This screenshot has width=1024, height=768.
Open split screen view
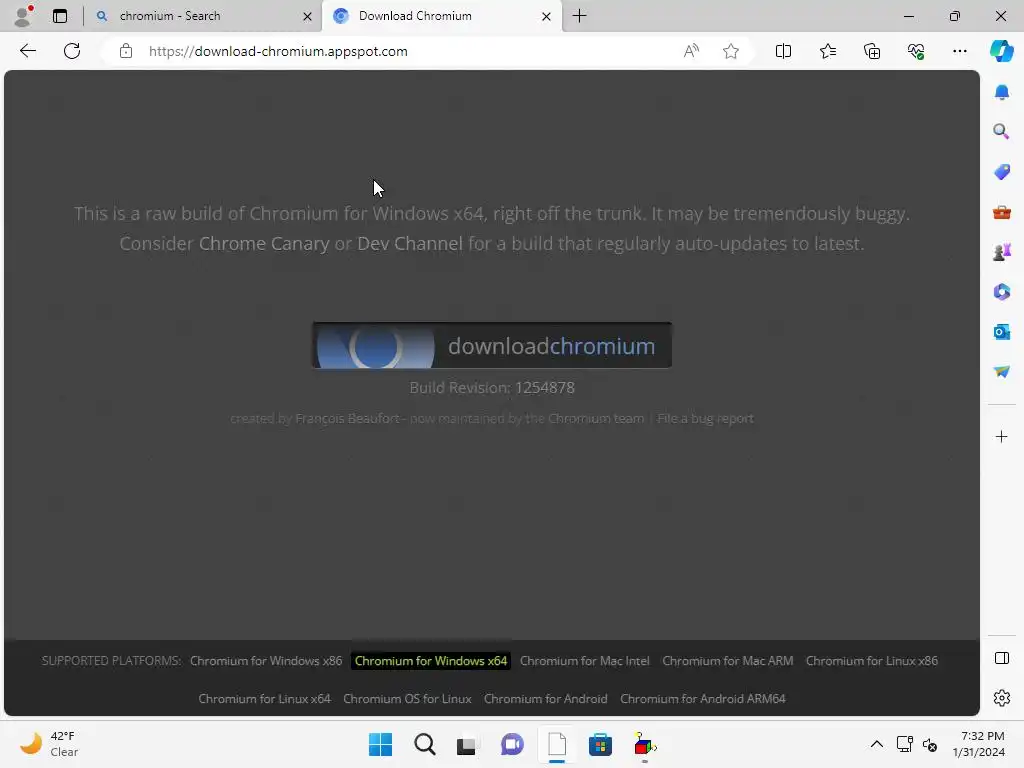click(x=783, y=51)
